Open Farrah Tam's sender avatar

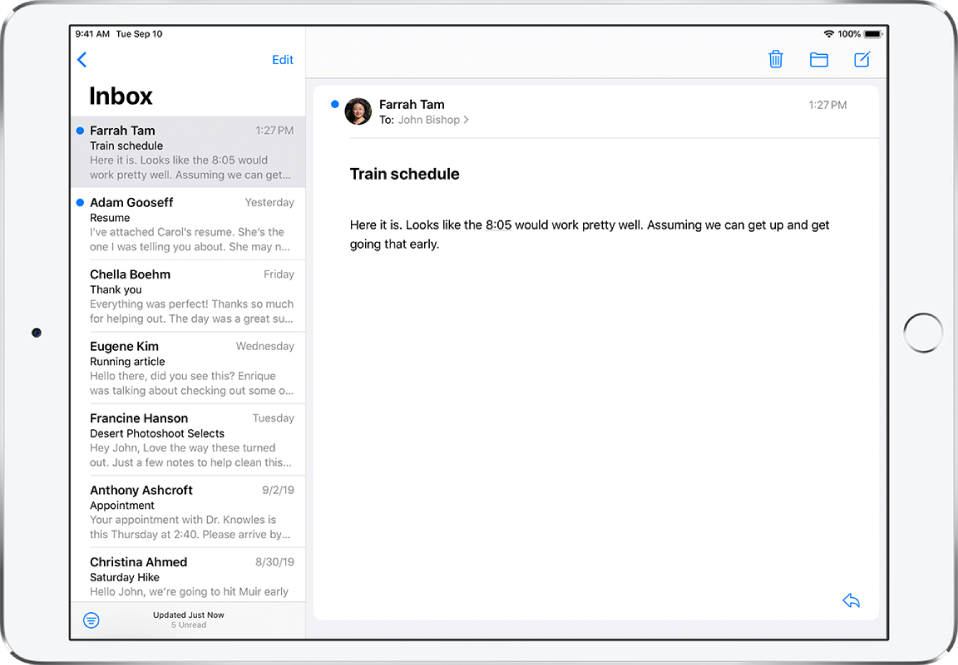(358, 111)
